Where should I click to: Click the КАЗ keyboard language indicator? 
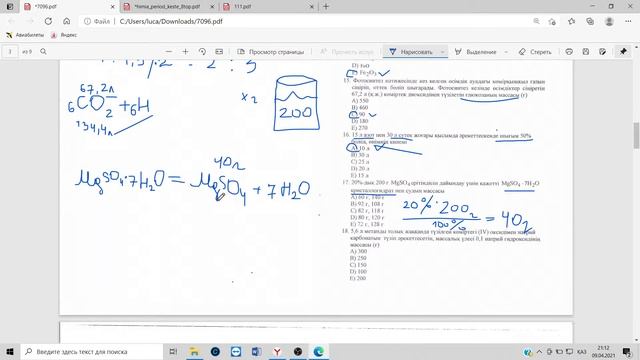[582, 351]
